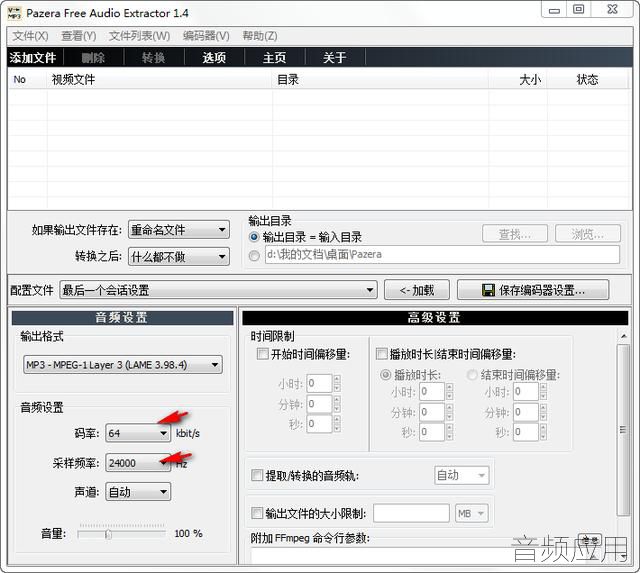Click the output directory path field

coord(442,255)
